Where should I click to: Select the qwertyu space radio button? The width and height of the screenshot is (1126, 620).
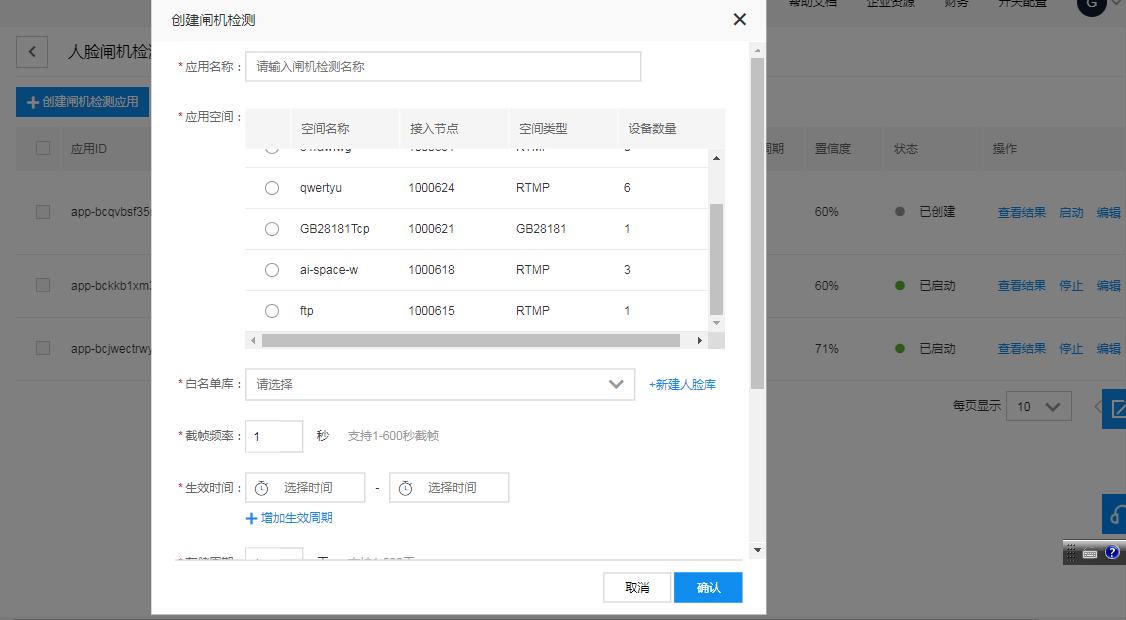(271, 188)
